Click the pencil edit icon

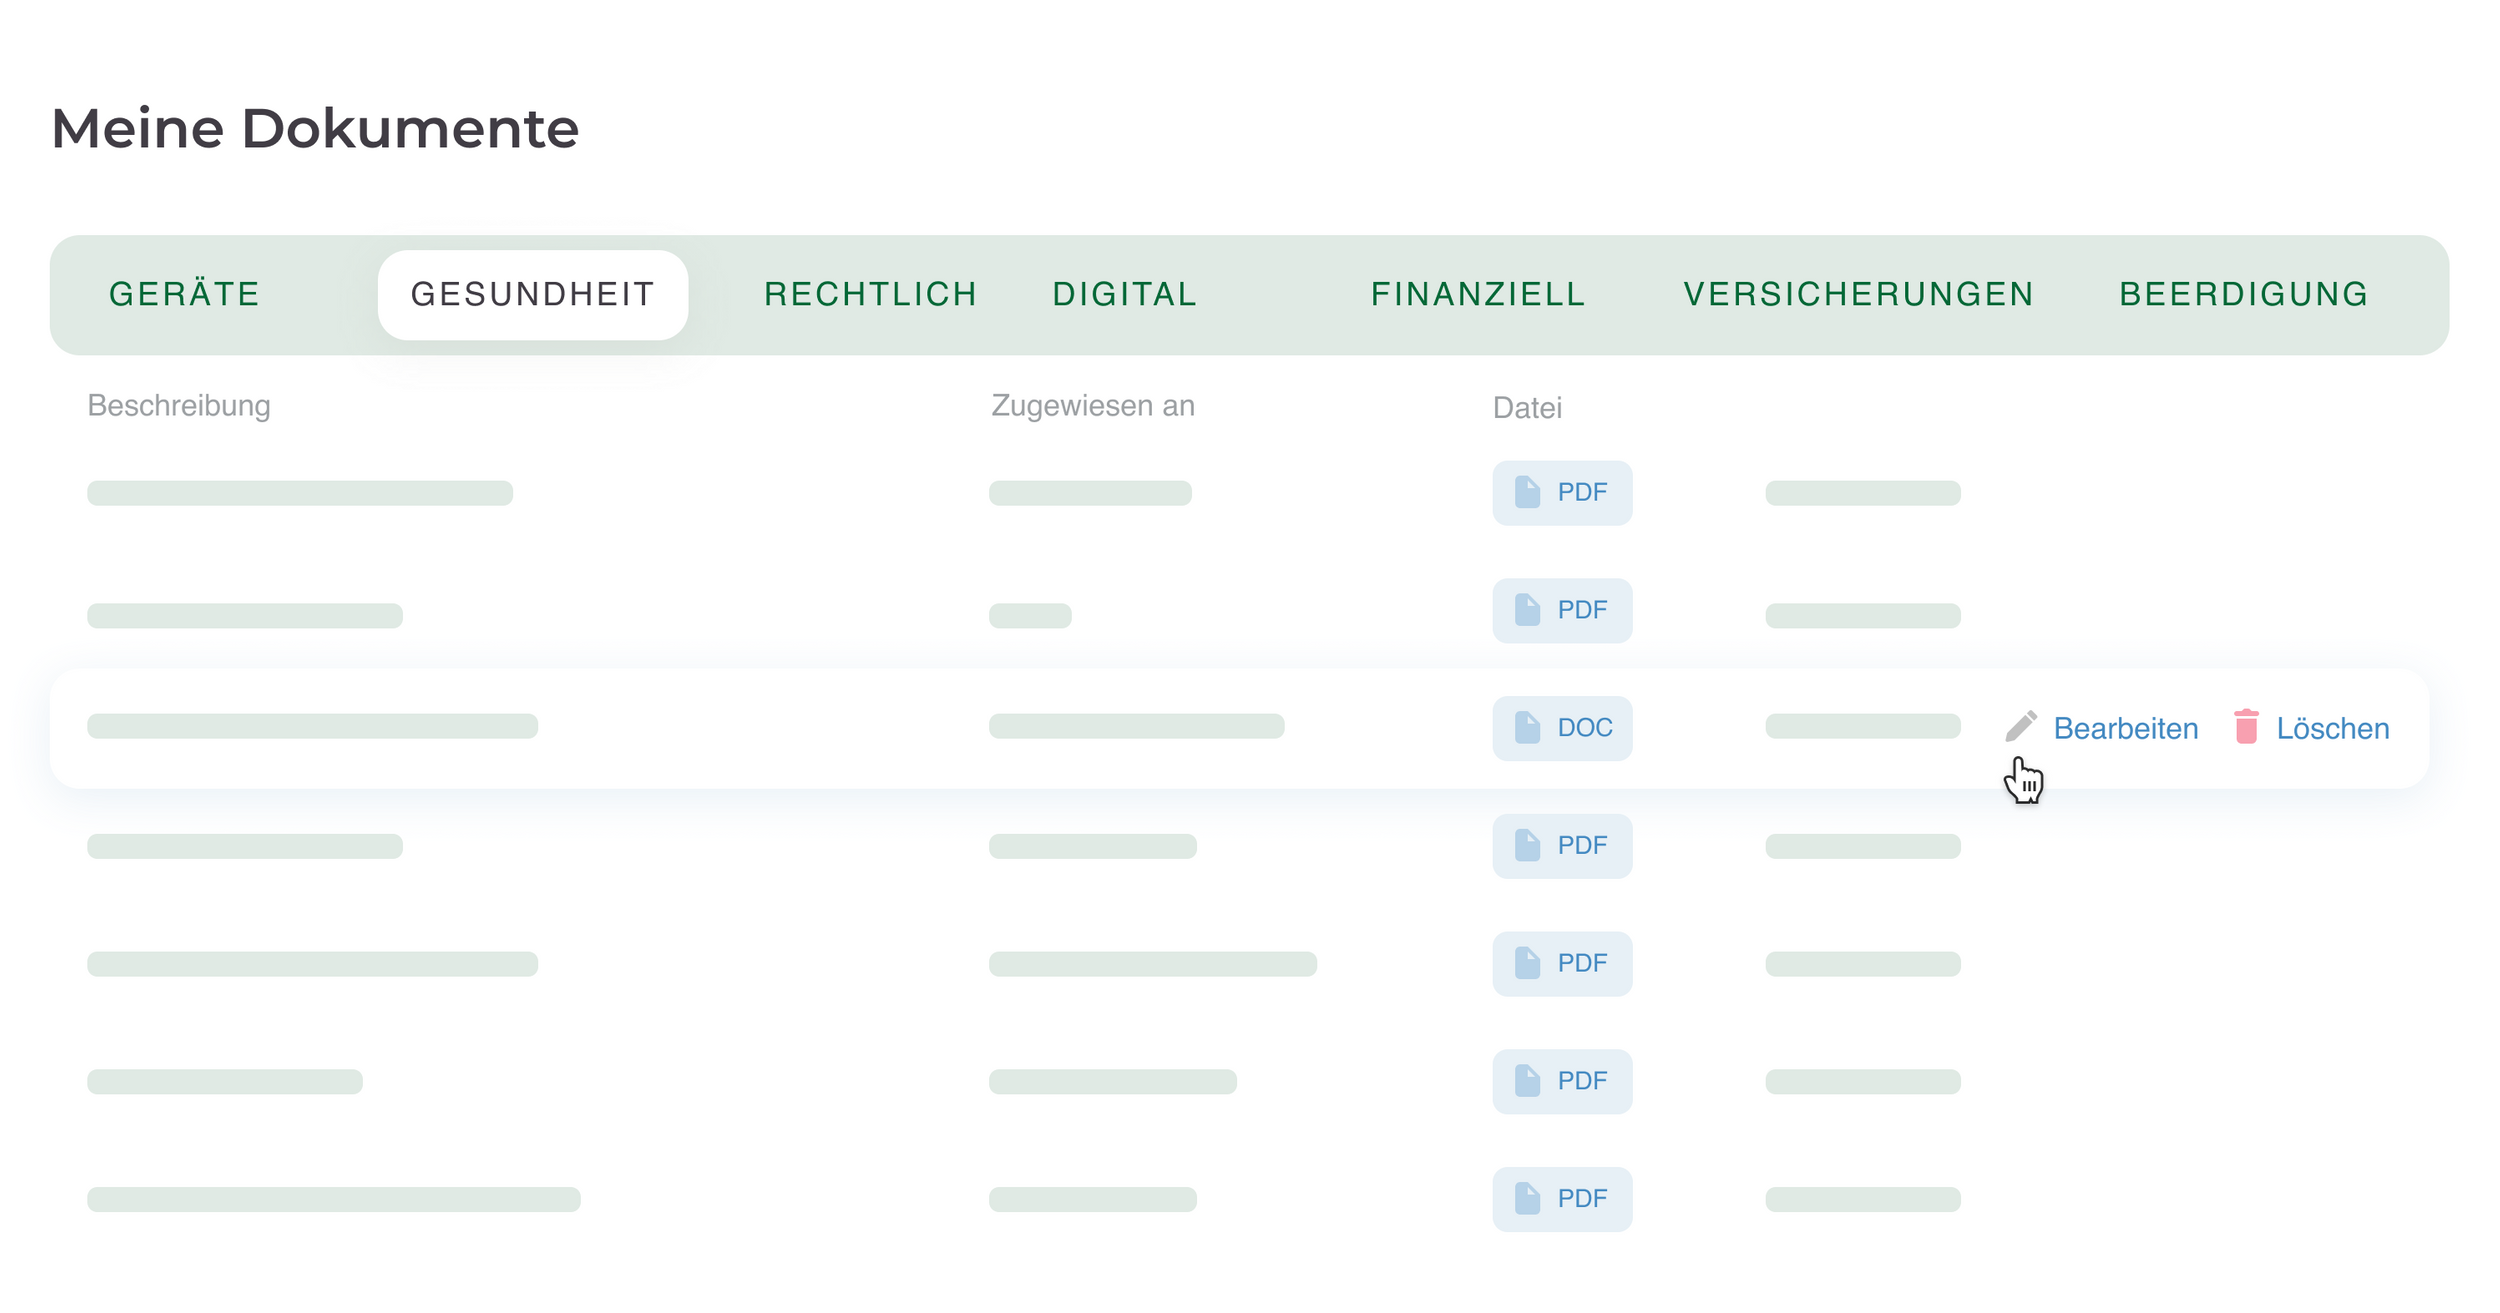pyautogui.click(x=2020, y=727)
